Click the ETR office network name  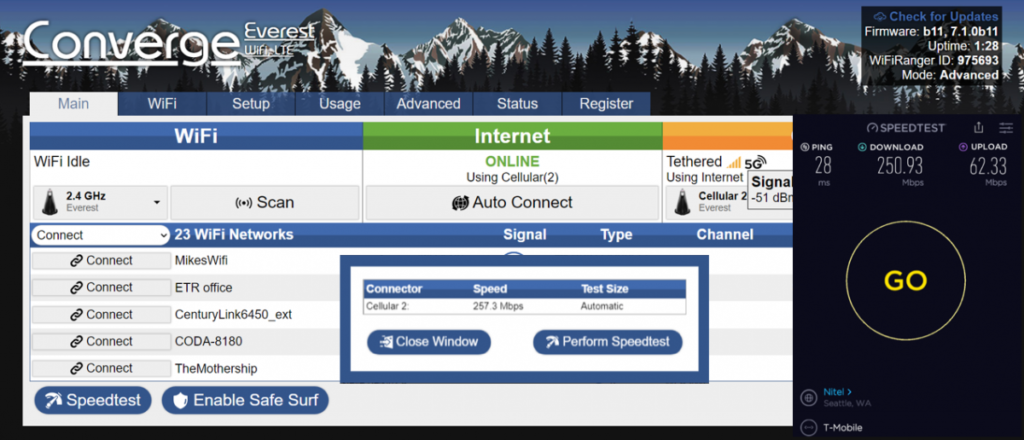[203, 287]
